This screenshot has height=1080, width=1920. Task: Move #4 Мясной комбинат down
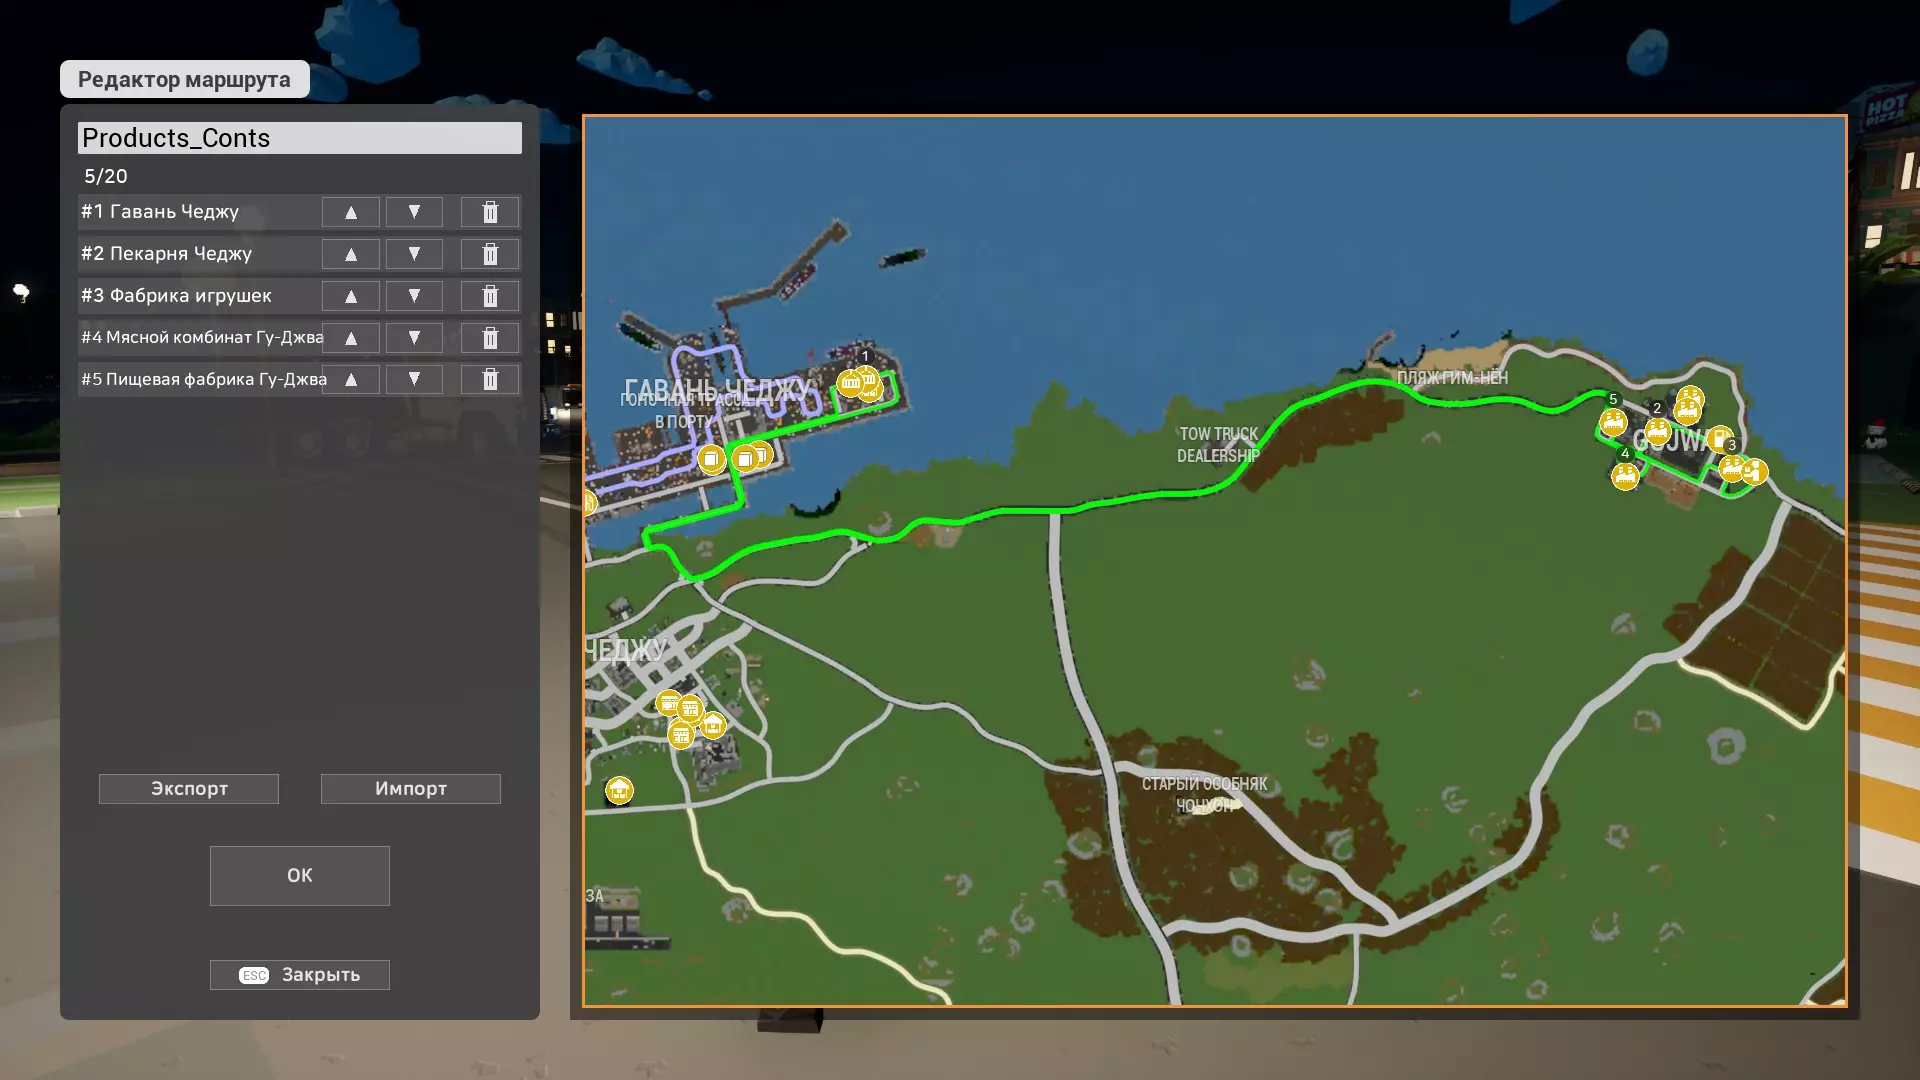[x=414, y=338]
